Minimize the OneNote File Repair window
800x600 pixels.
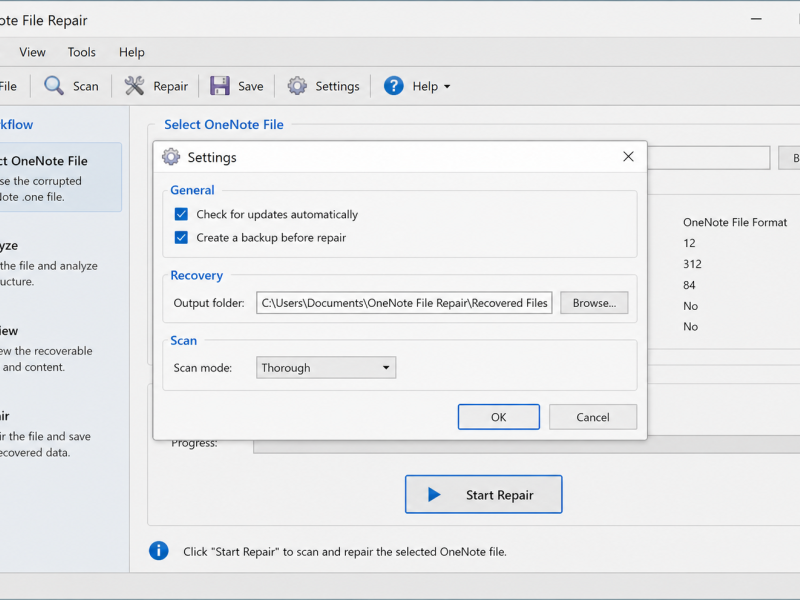[x=756, y=19]
